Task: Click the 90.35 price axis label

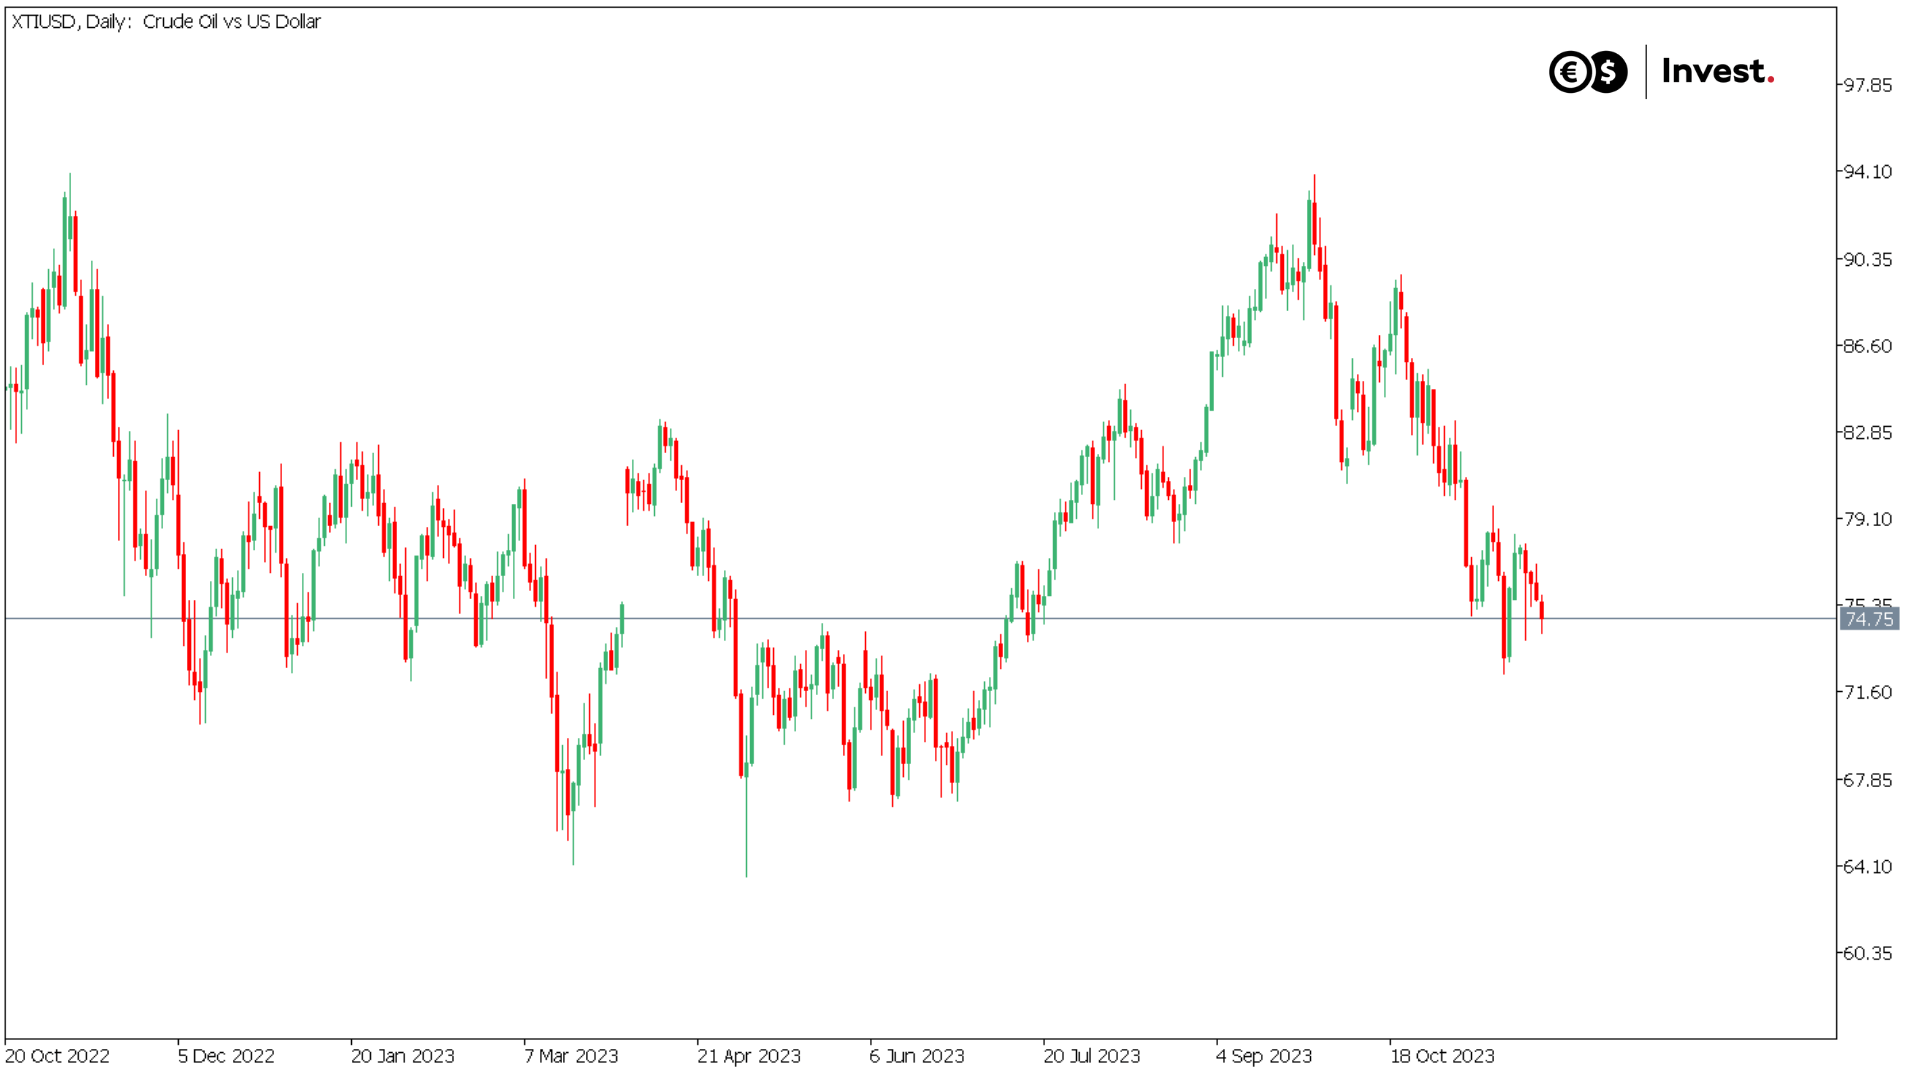Action: tap(1868, 259)
